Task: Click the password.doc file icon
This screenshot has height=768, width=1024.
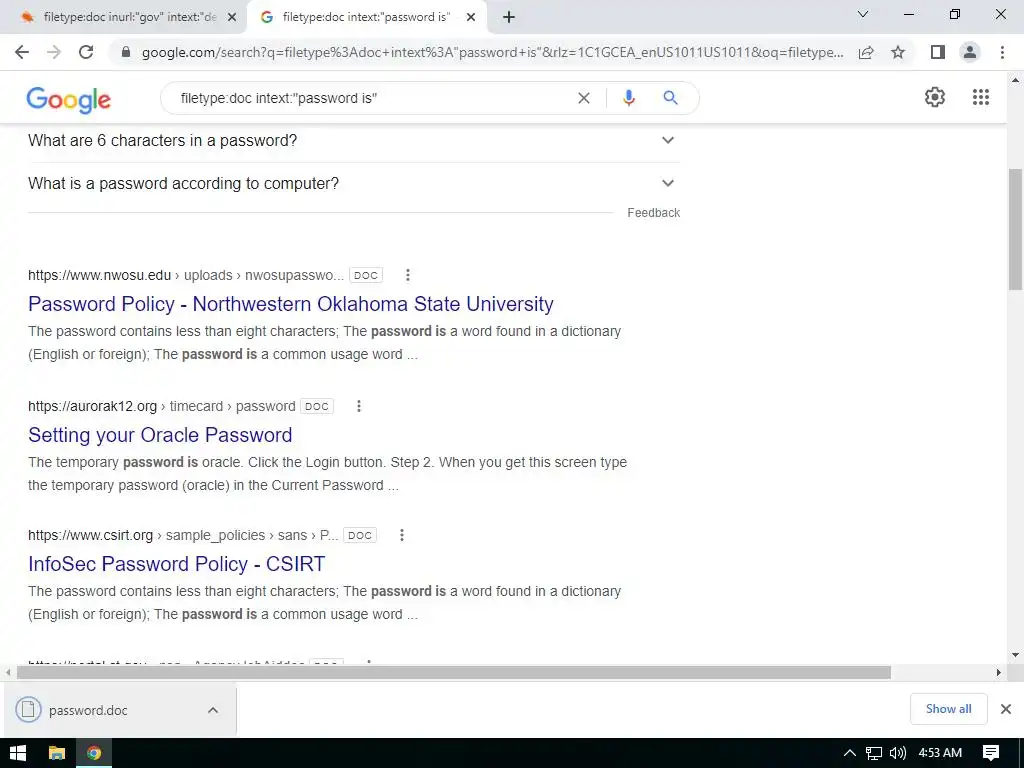Action: (x=28, y=710)
